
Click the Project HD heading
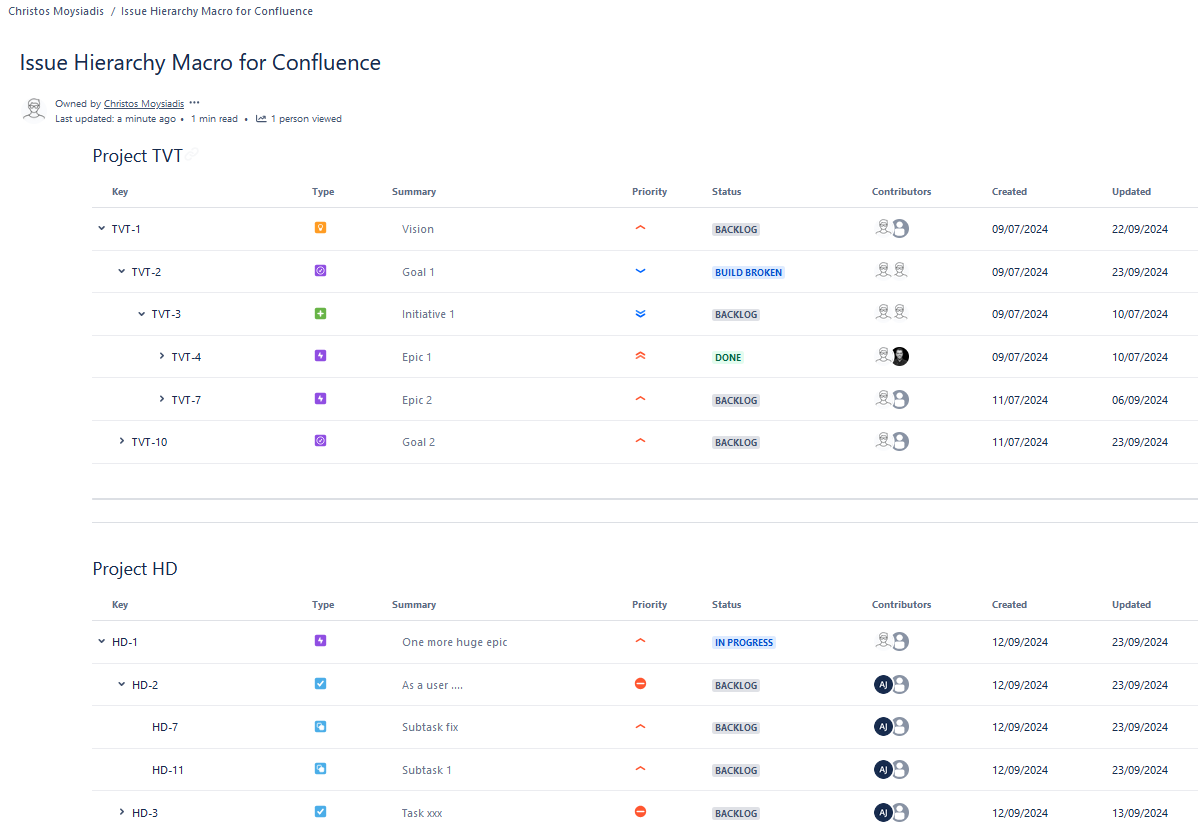coord(135,569)
